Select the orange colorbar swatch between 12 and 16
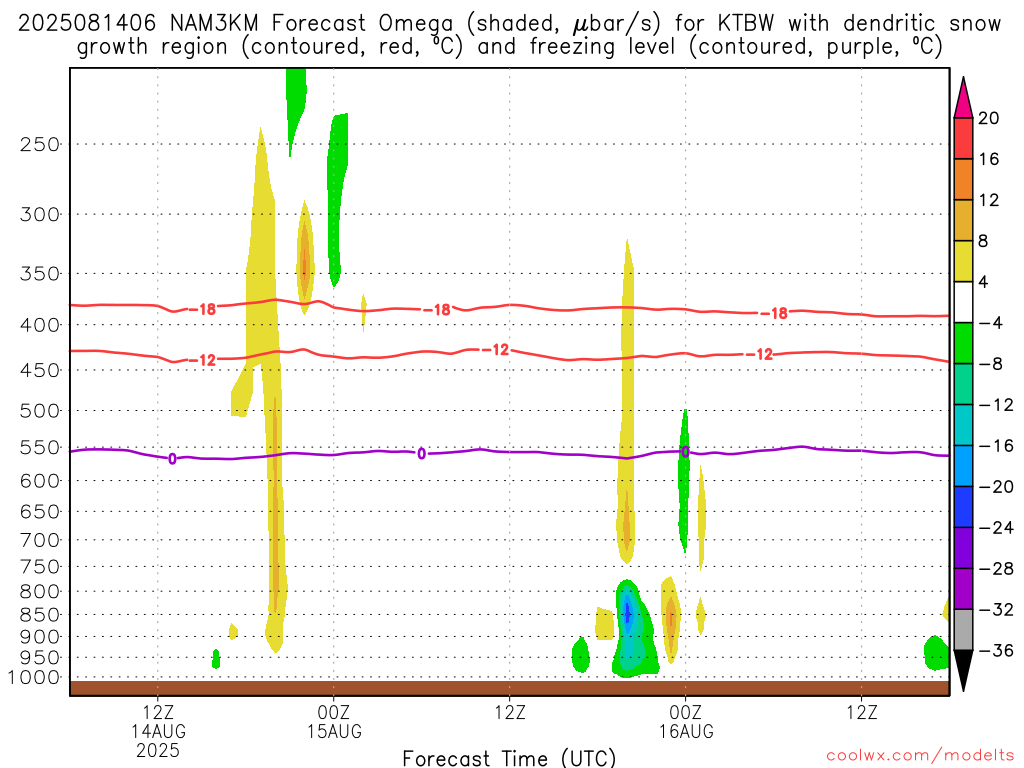 pyautogui.click(x=963, y=180)
